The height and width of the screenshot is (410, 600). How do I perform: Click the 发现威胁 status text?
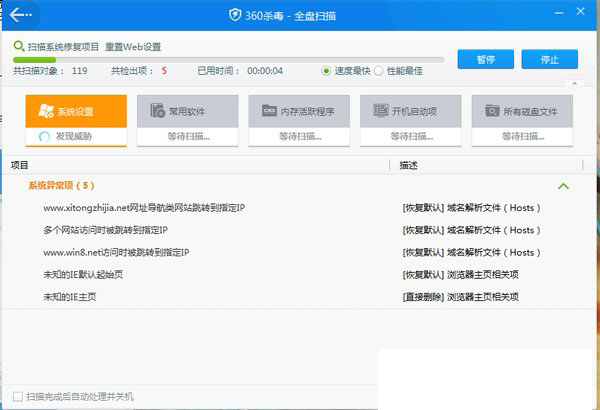(74, 136)
